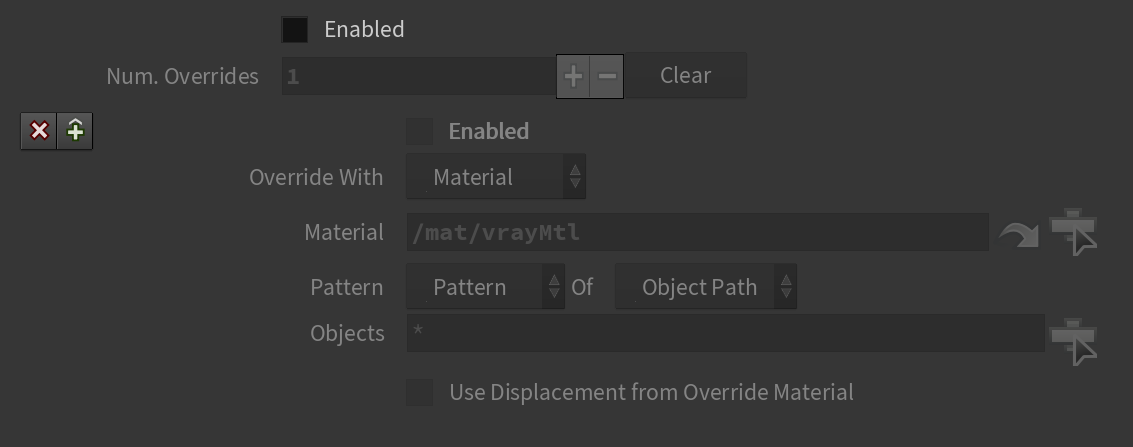Insert override before using green plus icon
The height and width of the screenshot is (447, 1133).
click(x=75, y=131)
